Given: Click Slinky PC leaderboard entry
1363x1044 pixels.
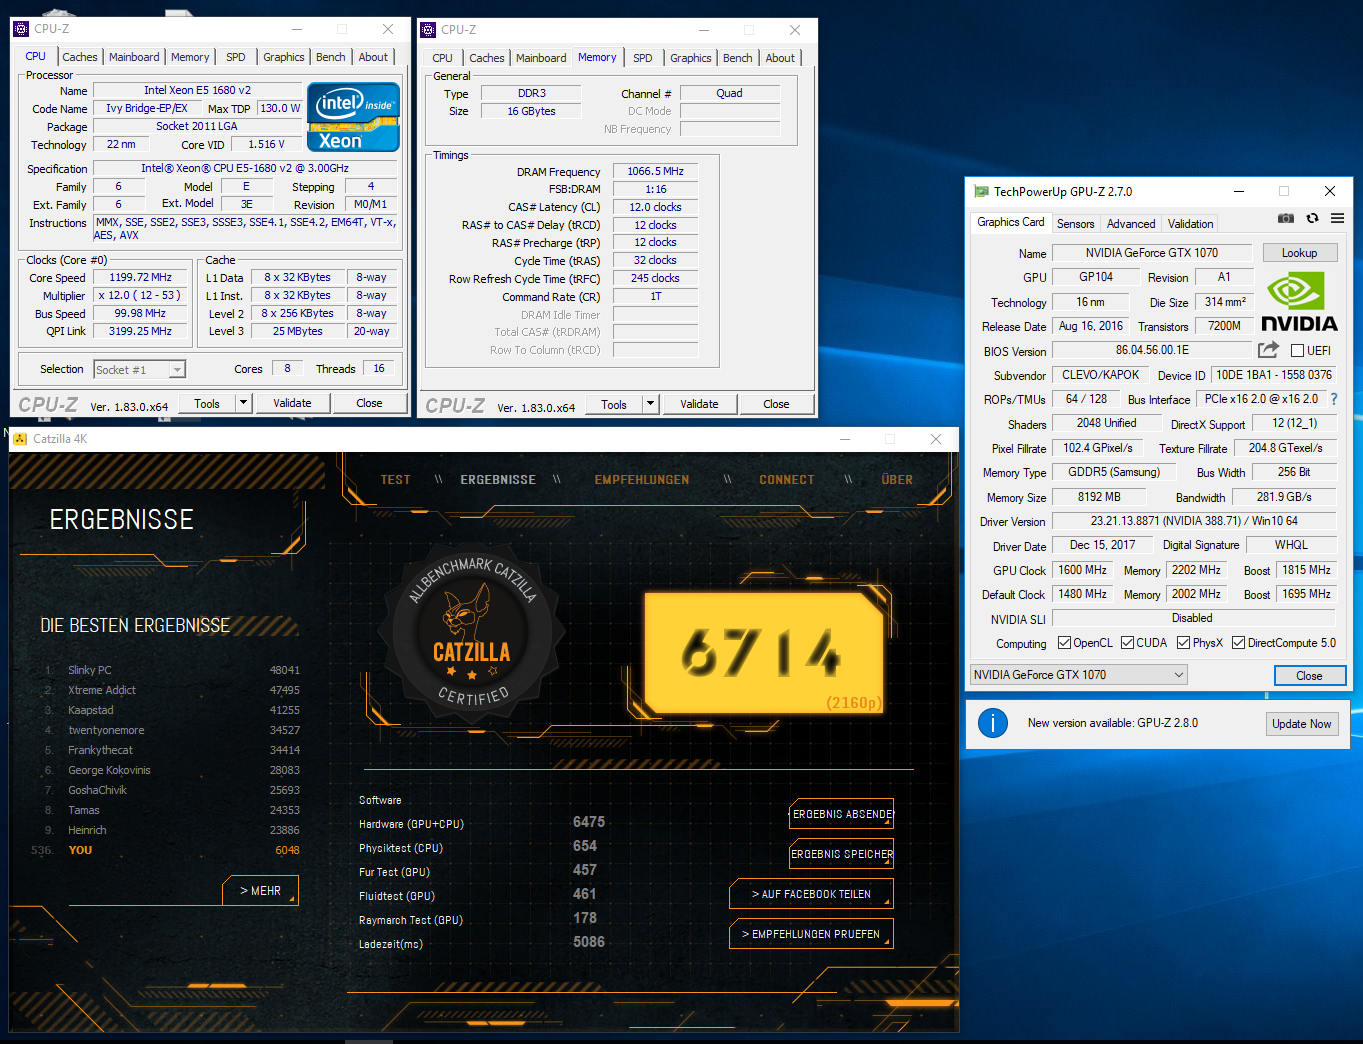Looking at the screenshot, I should (172, 670).
